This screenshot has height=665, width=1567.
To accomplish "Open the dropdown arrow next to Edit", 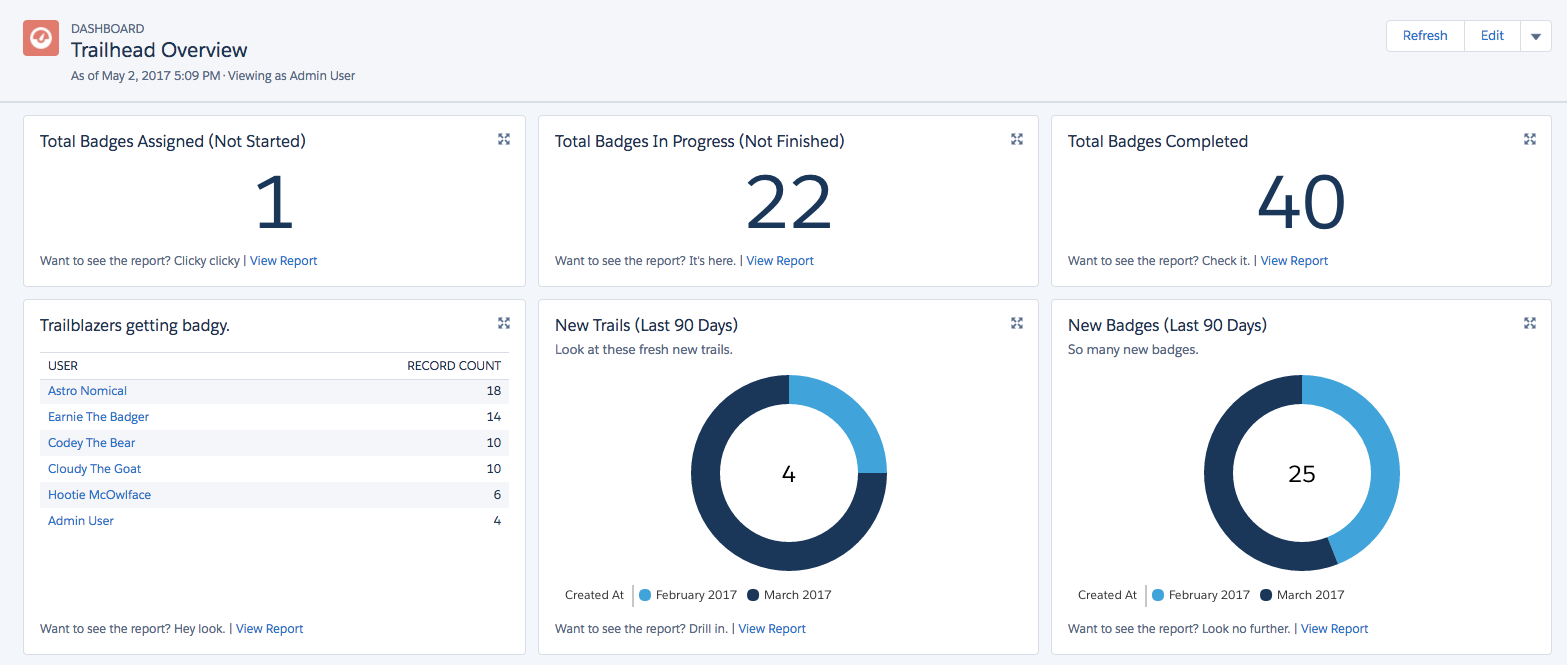I will coord(1536,36).
